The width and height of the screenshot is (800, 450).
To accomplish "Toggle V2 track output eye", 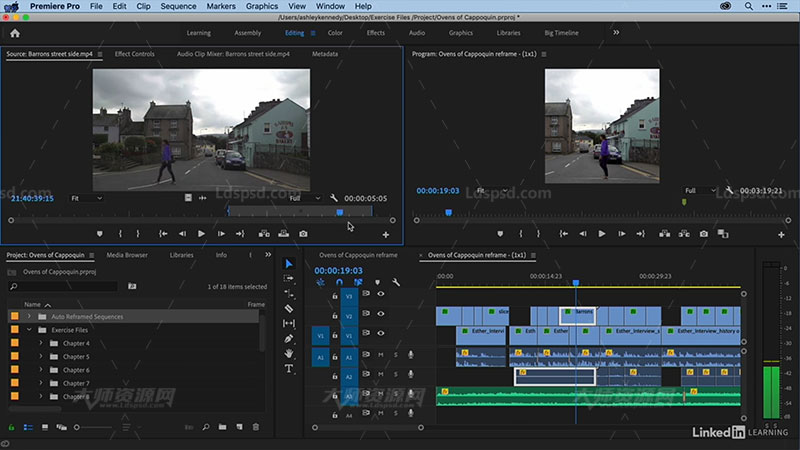I will click(381, 314).
